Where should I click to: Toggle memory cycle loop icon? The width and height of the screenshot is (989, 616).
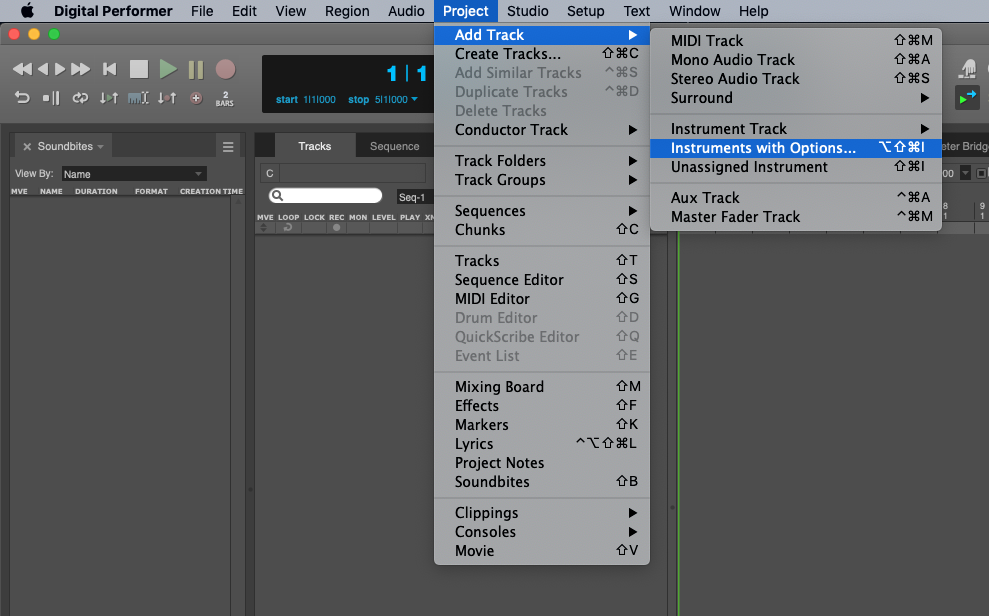[x=80, y=98]
